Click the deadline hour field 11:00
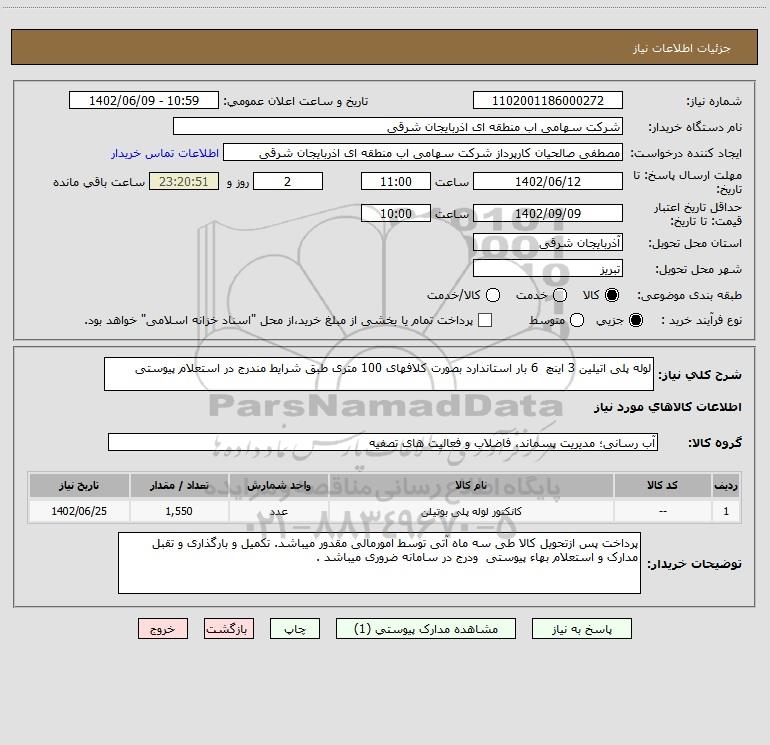This screenshot has width=770, height=745. (396, 181)
